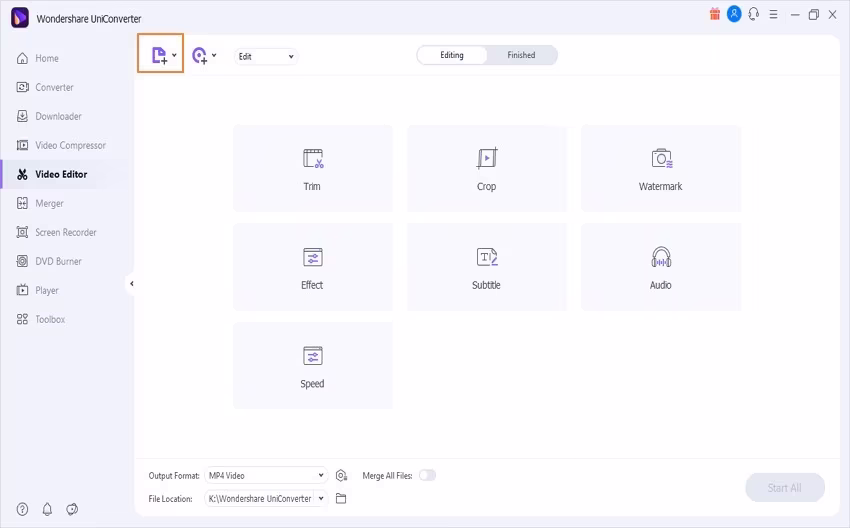Open the Effect tool tile
850x528 pixels.
point(313,267)
